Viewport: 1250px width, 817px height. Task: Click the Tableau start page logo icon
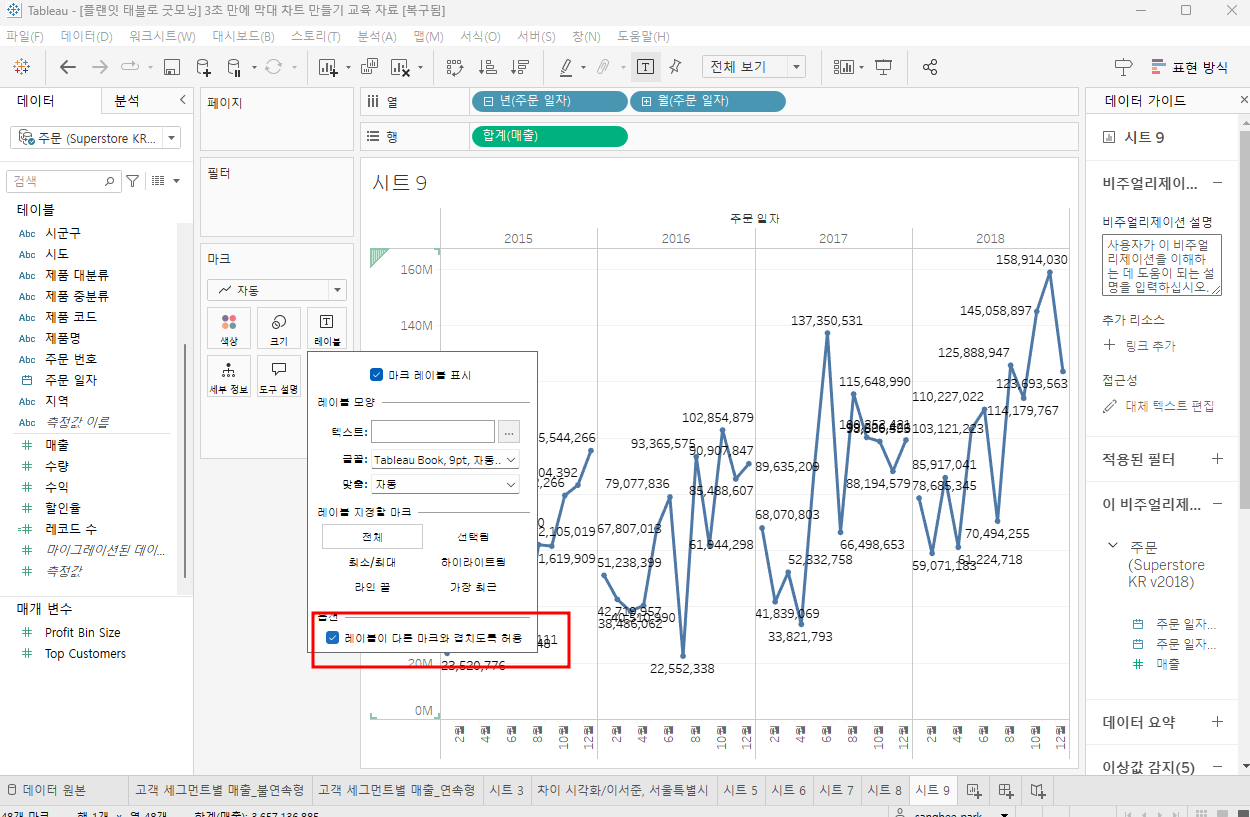(21, 67)
